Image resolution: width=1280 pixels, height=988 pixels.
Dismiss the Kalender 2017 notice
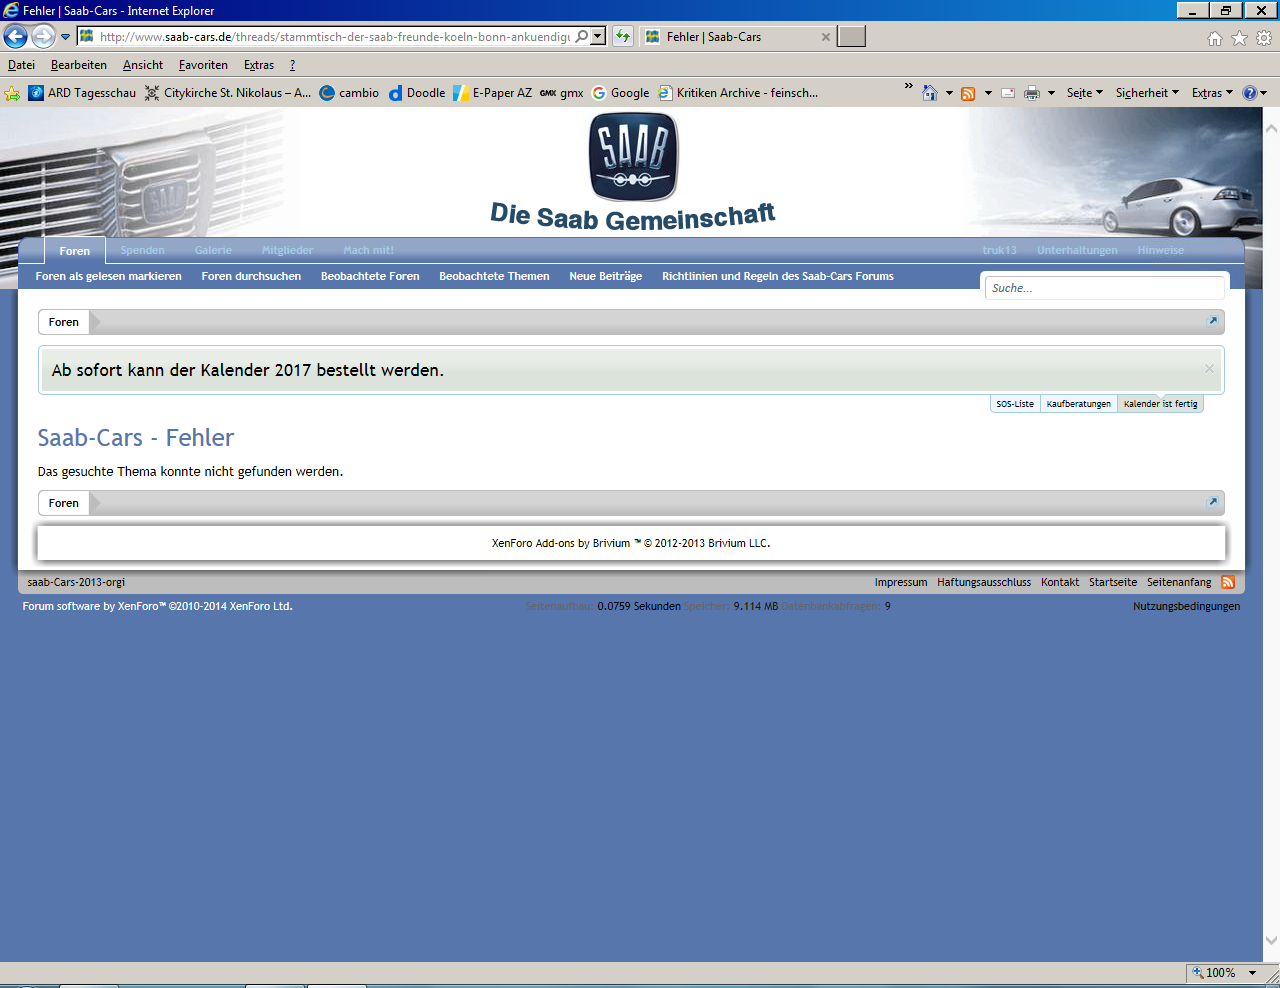pyautogui.click(x=1209, y=369)
